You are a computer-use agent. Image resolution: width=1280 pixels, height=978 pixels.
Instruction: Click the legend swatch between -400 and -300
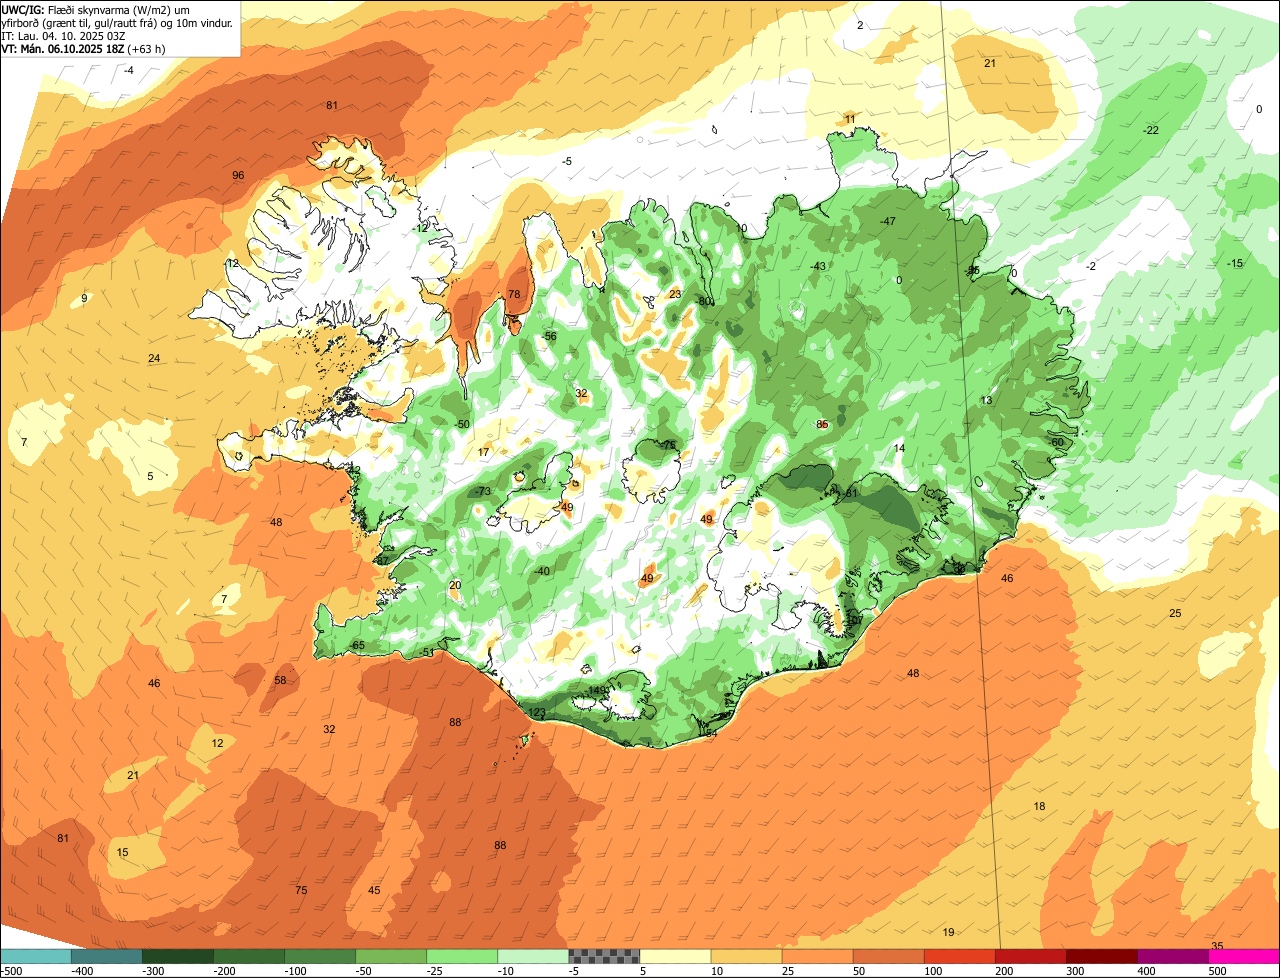tap(107, 956)
